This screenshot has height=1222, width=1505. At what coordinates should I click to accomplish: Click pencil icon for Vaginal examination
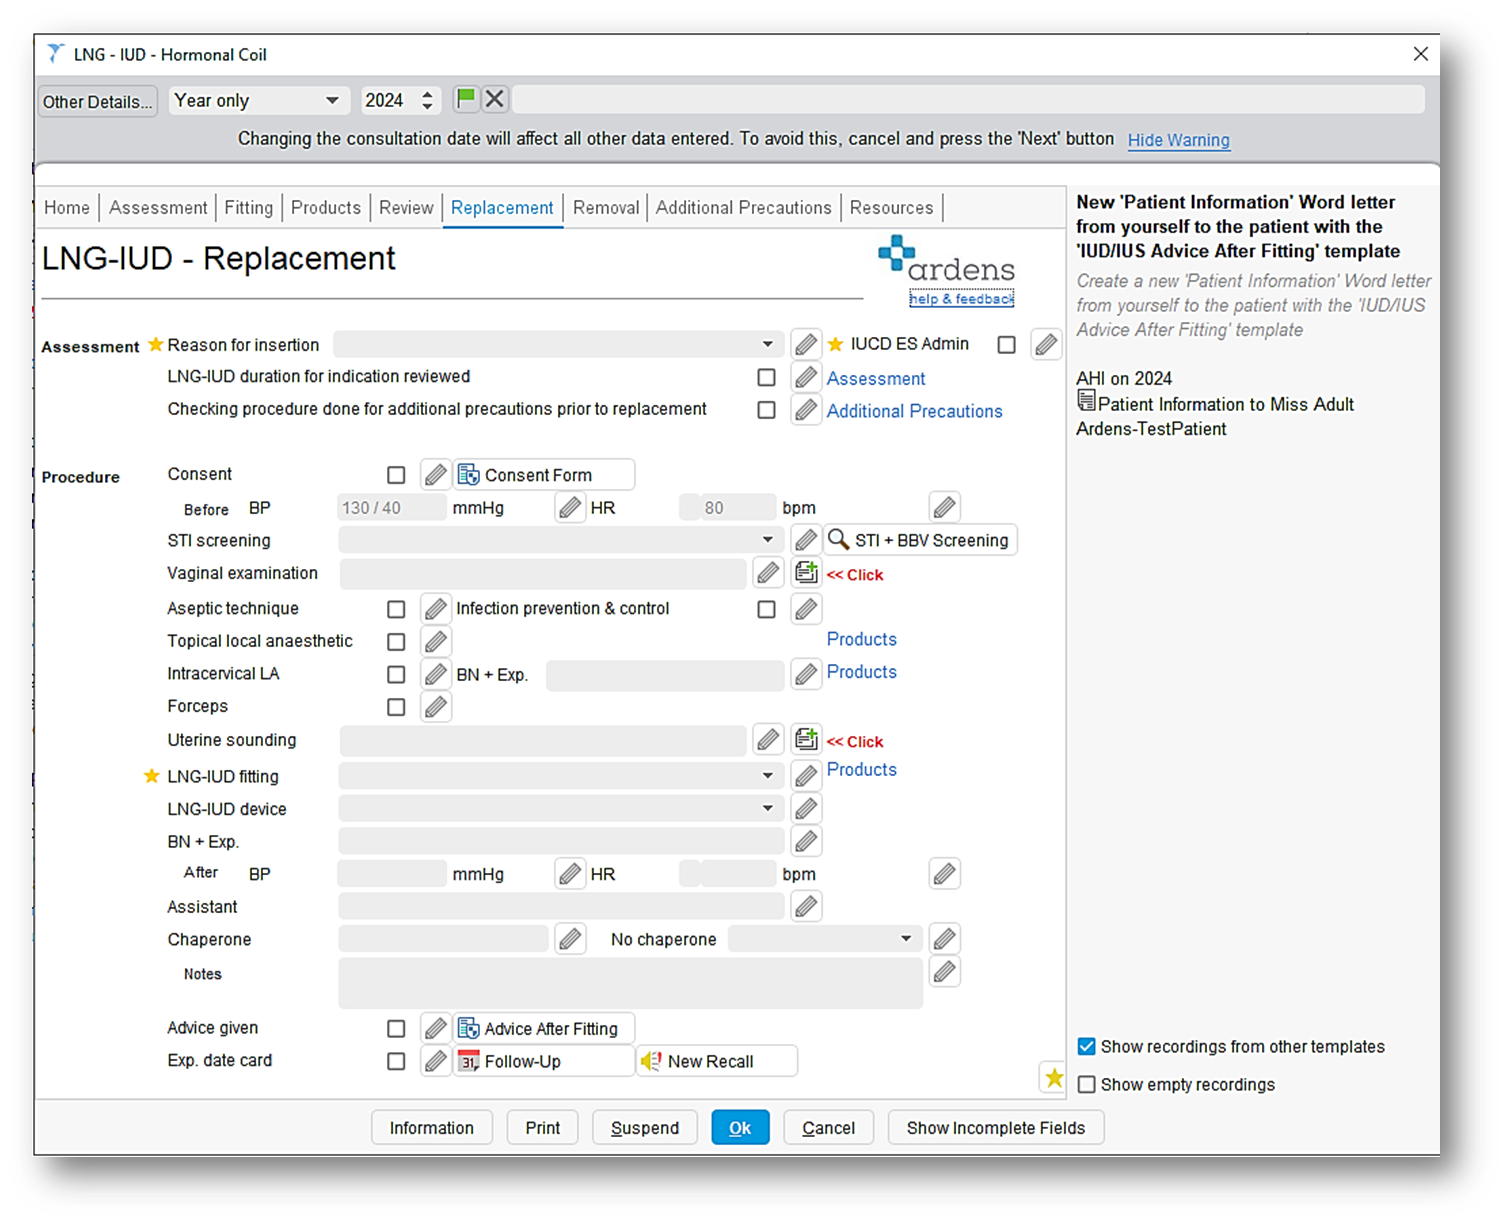point(768,573)
